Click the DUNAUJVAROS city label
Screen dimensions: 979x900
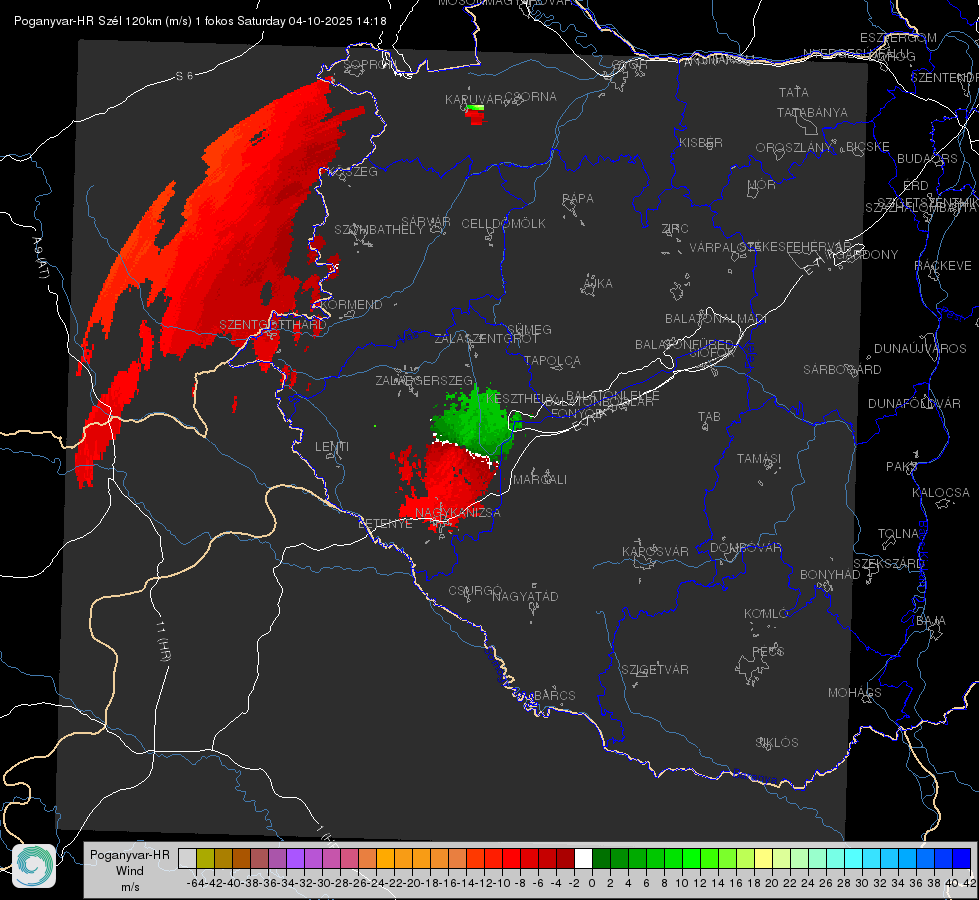(x=920, y=349)
